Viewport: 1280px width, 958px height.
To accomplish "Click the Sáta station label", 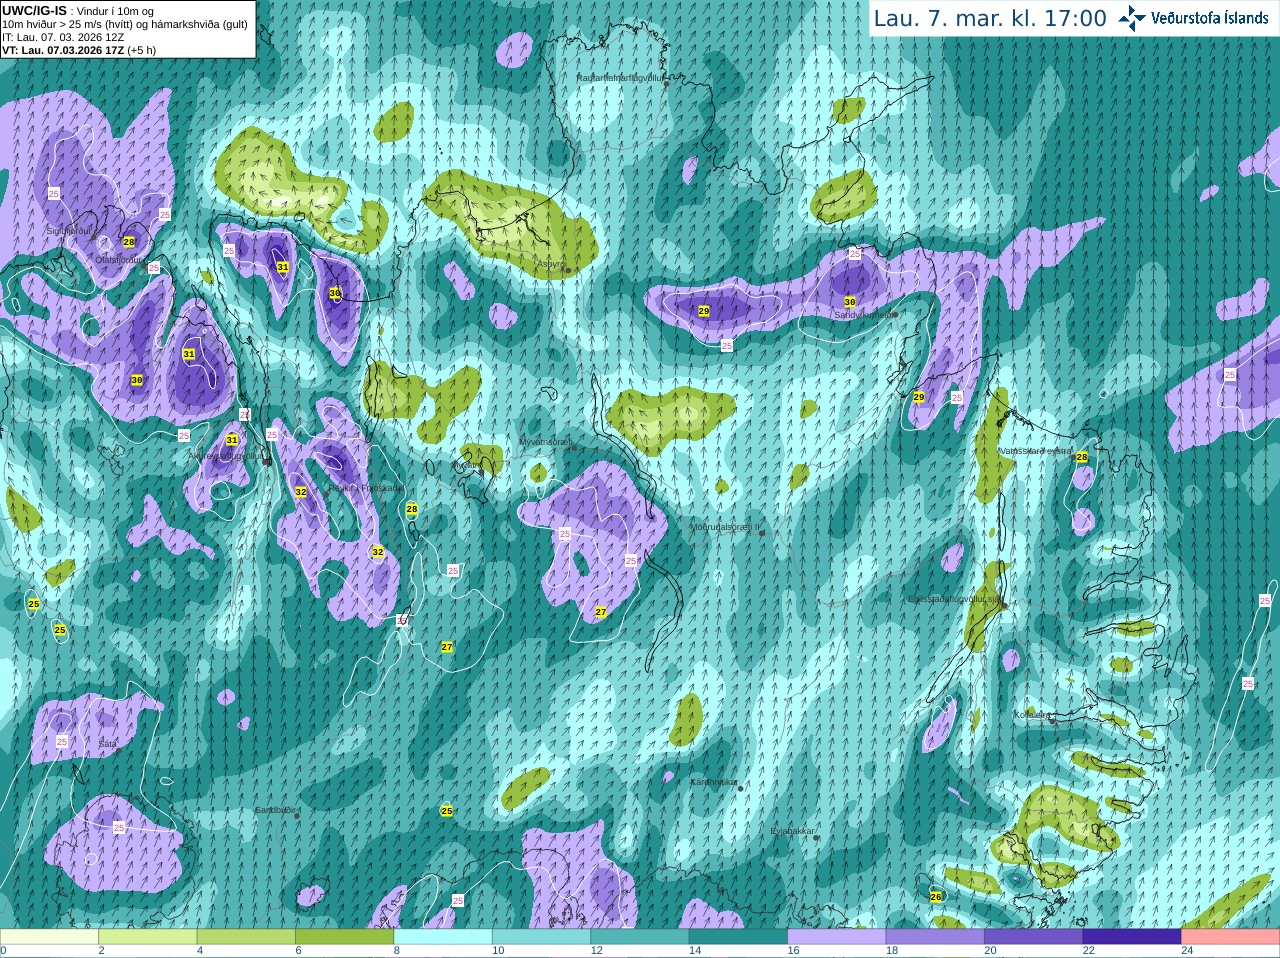I will coord(107,744).
